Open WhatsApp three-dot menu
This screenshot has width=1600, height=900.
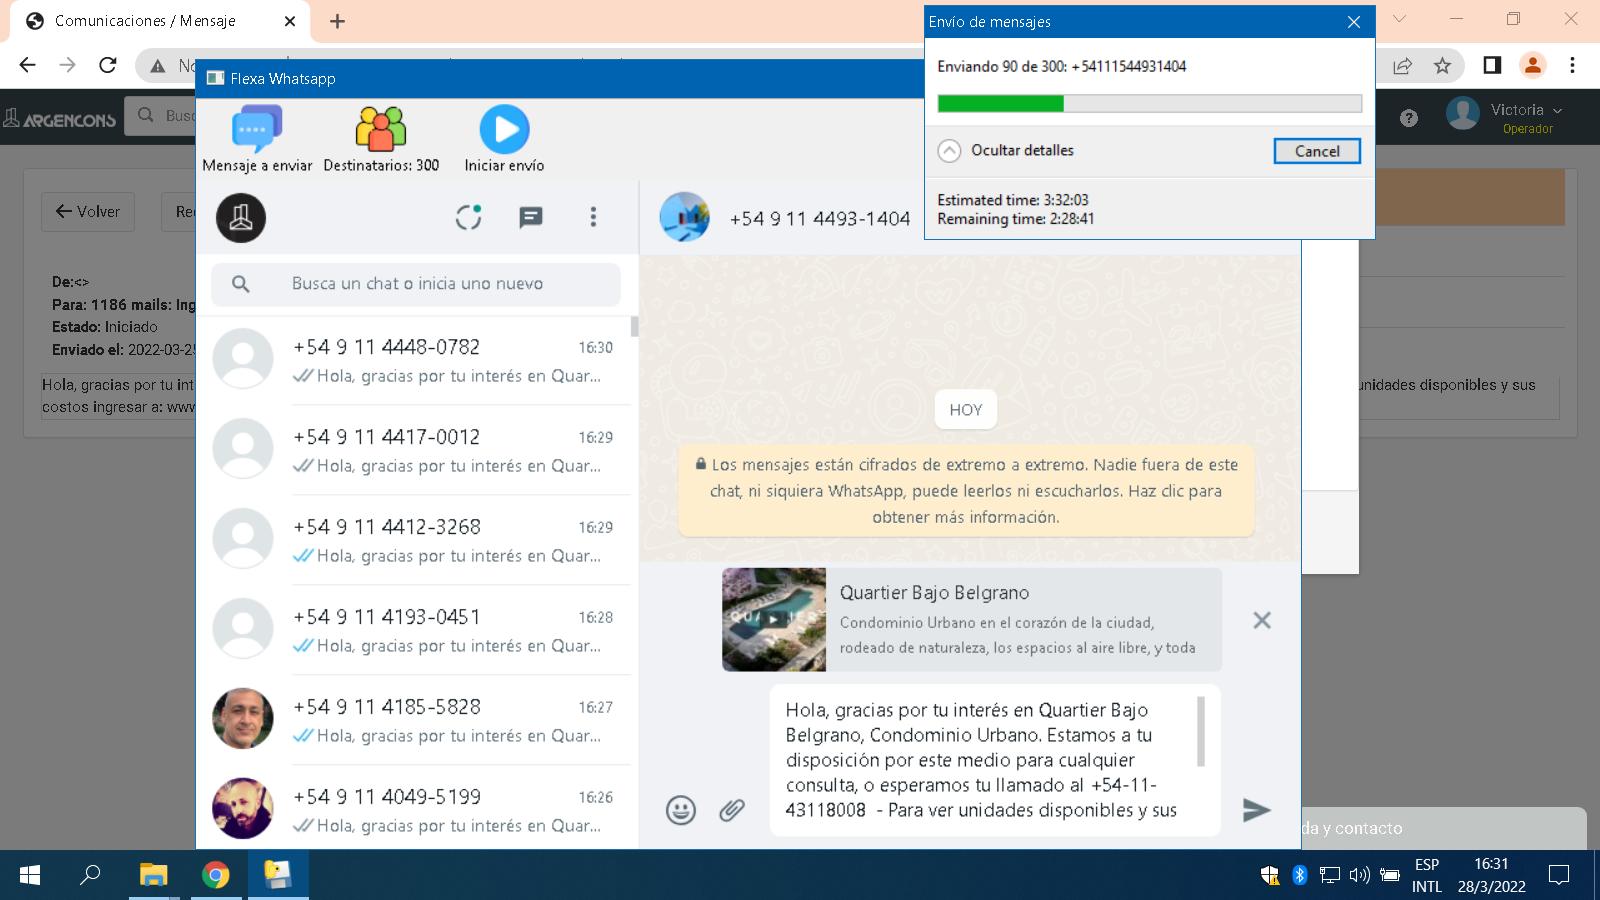593,217
